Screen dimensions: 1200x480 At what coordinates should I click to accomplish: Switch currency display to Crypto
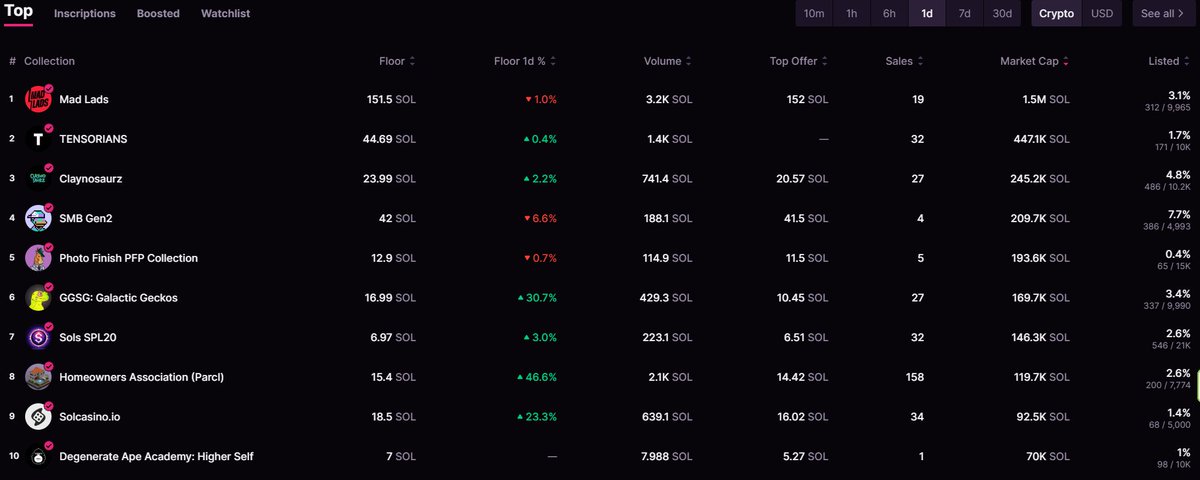click(1056, 14)
